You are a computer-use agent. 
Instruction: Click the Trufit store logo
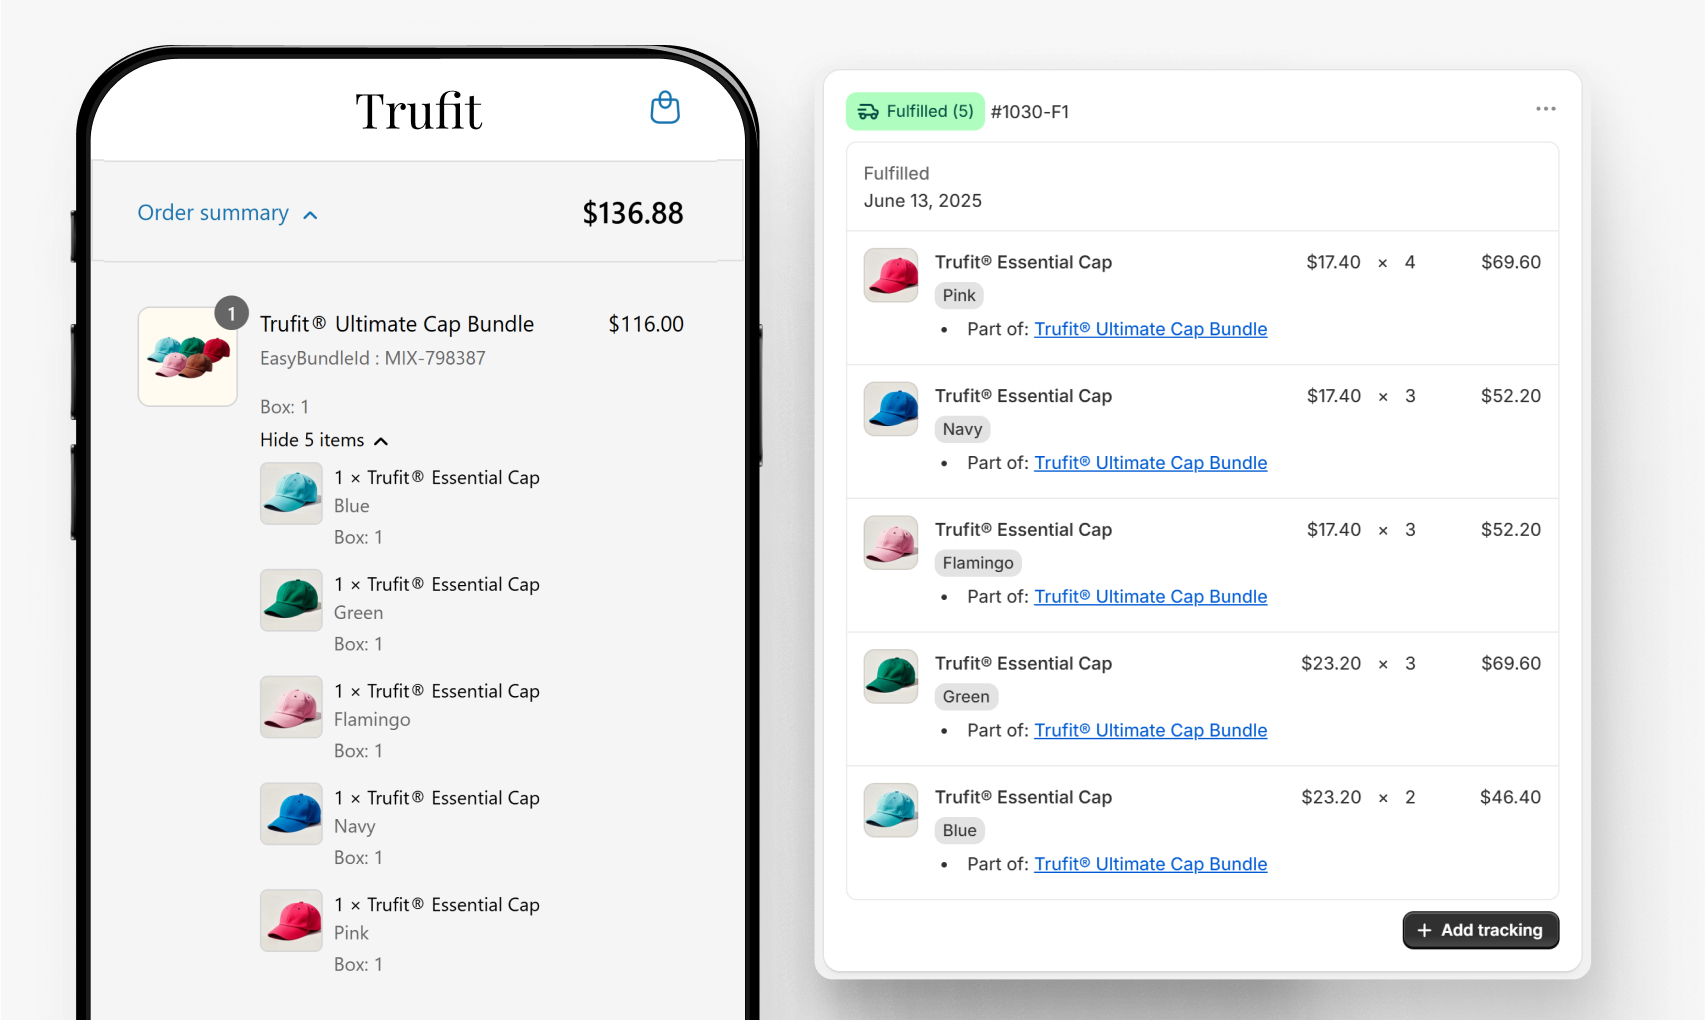click(419, 111)
